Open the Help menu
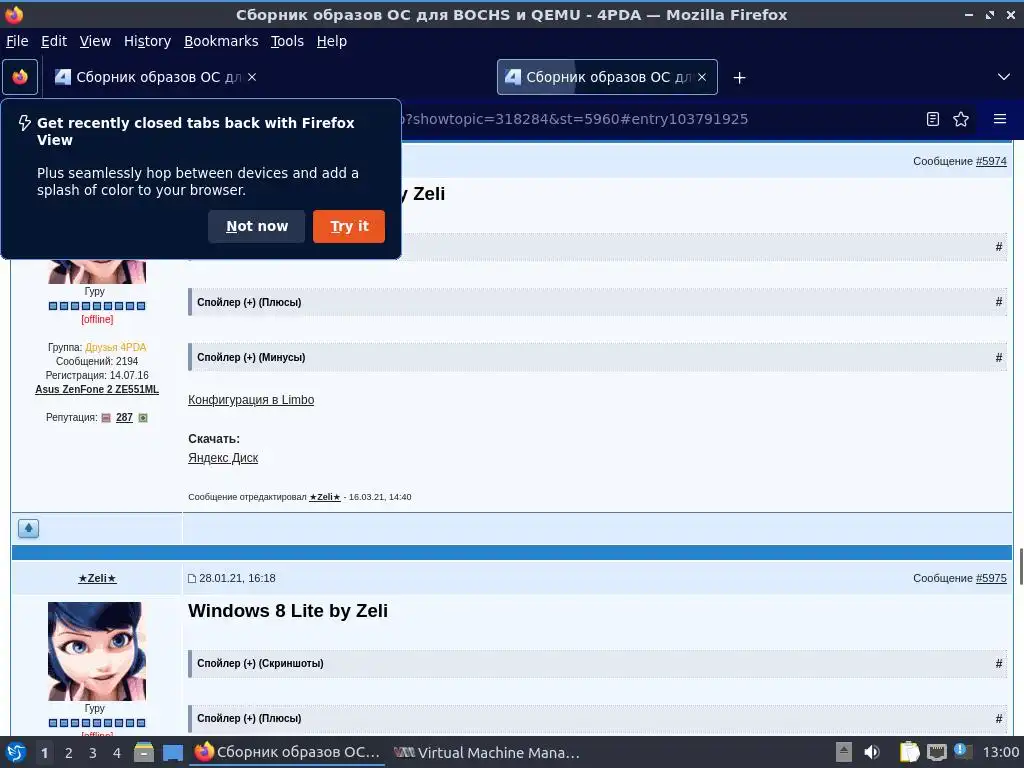 (332, 41)
